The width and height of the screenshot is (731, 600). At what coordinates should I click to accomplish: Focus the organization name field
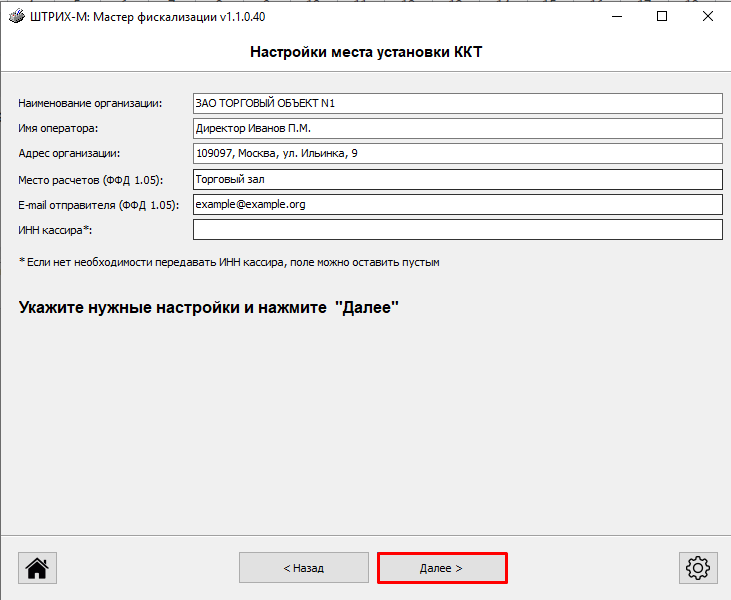coord(457,103)
